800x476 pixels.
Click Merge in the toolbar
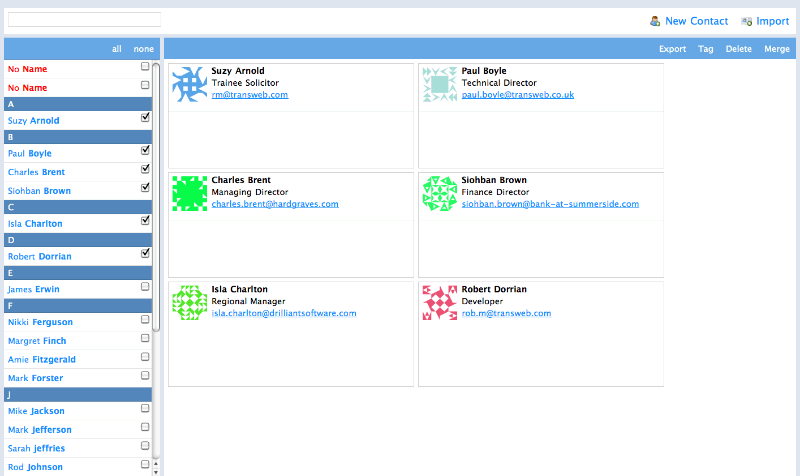coord(777,49)
